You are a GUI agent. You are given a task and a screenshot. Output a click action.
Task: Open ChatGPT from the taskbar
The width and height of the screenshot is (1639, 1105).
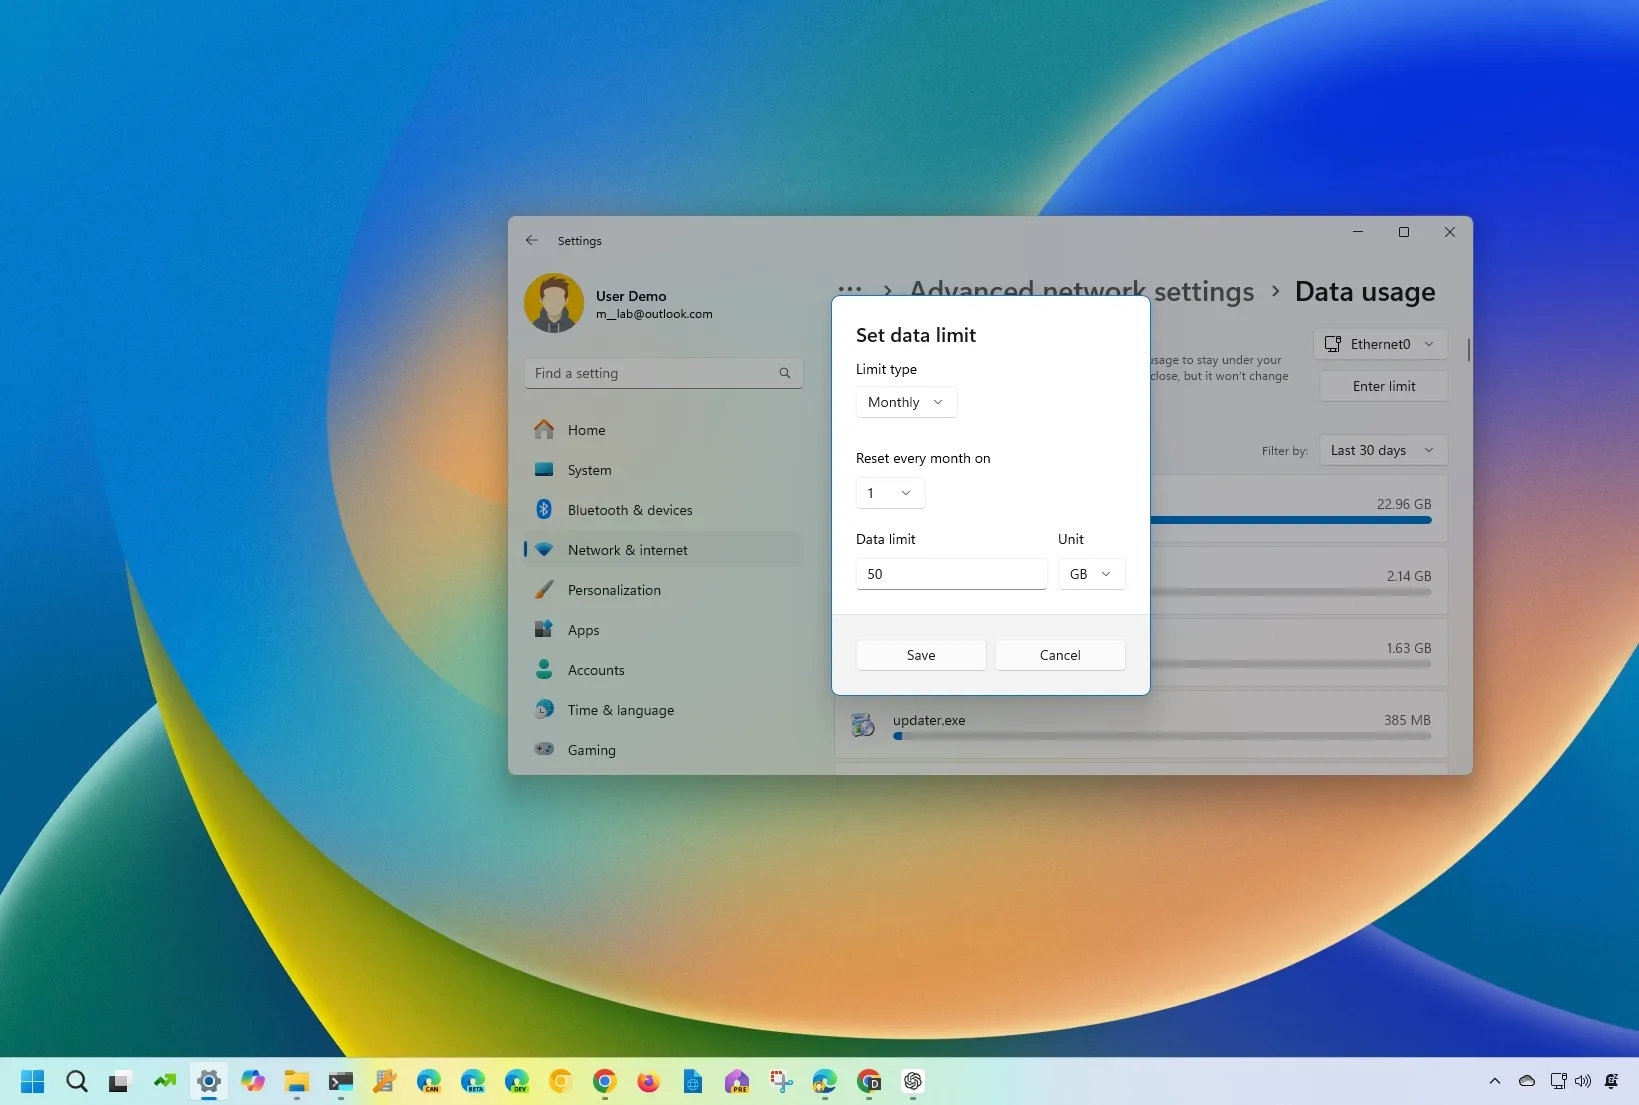[912, 1082]
